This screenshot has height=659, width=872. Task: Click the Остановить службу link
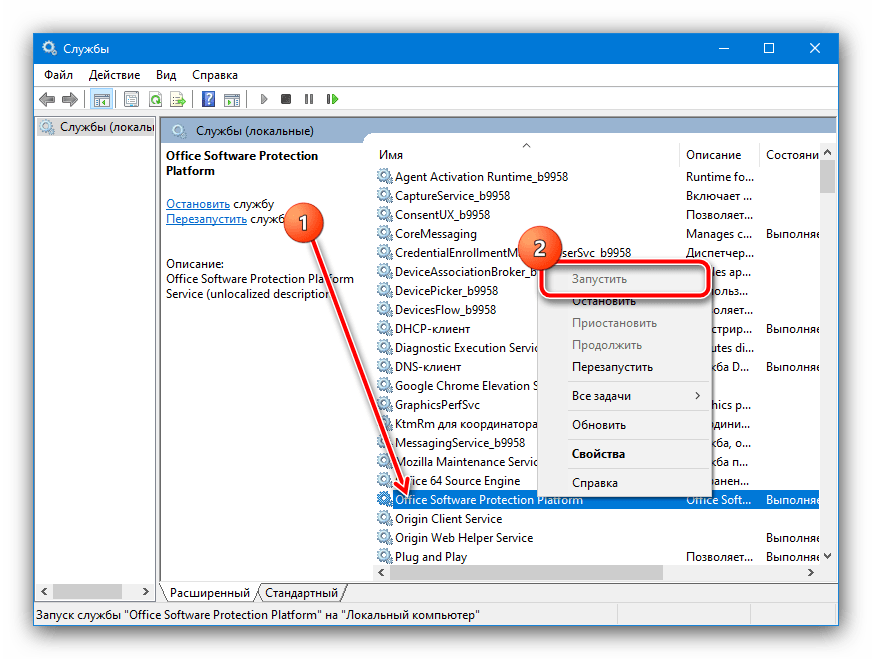(197, 204)
